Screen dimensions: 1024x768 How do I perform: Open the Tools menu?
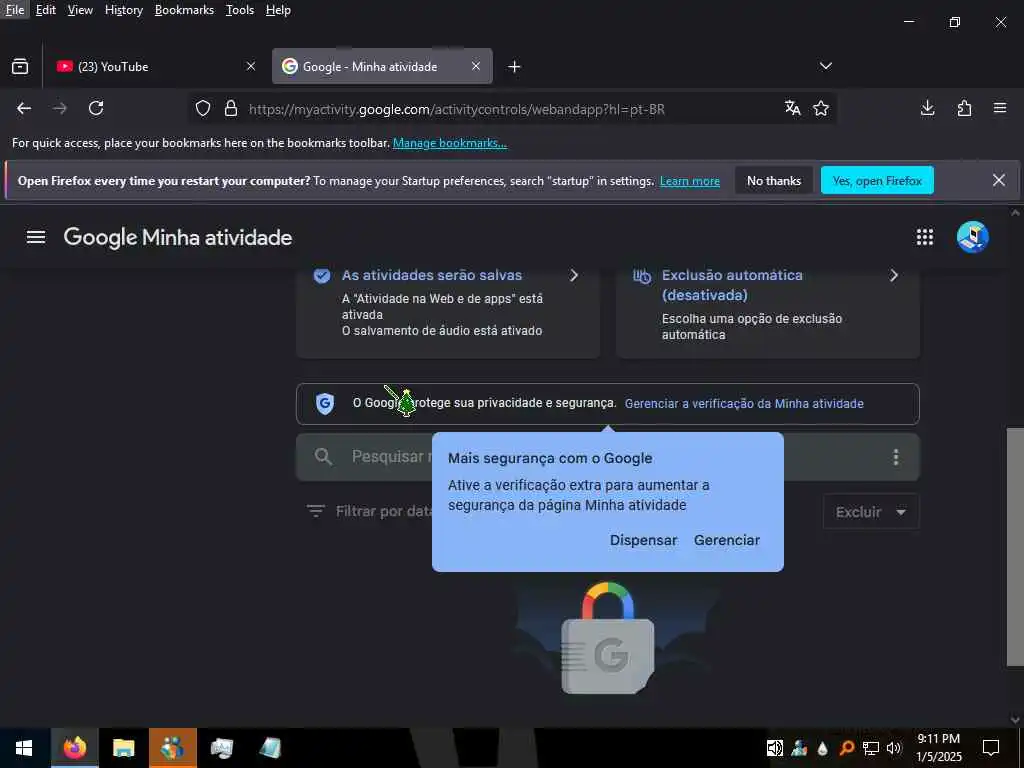click(240, 10)
